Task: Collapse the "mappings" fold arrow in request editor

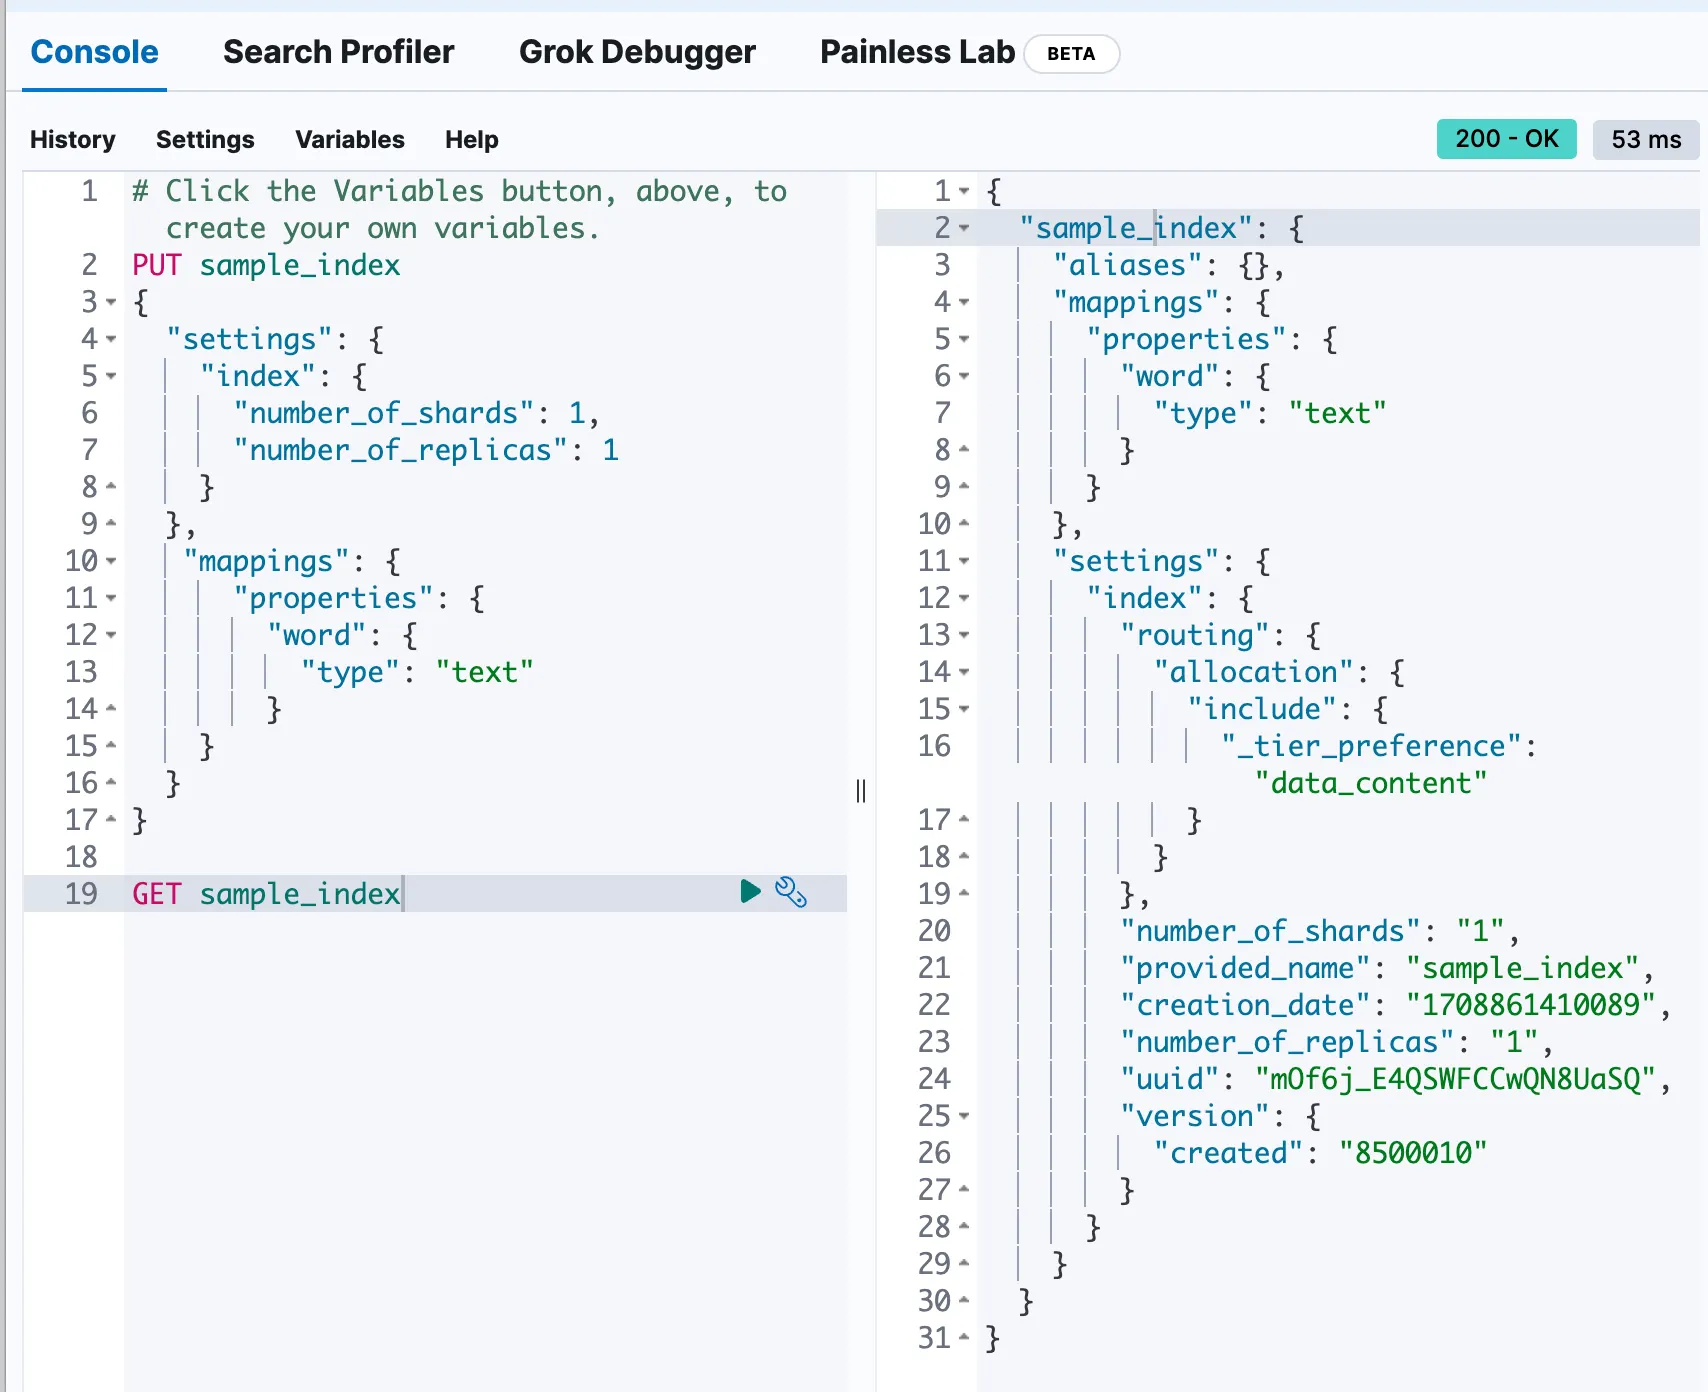Action: pos(111,561)
